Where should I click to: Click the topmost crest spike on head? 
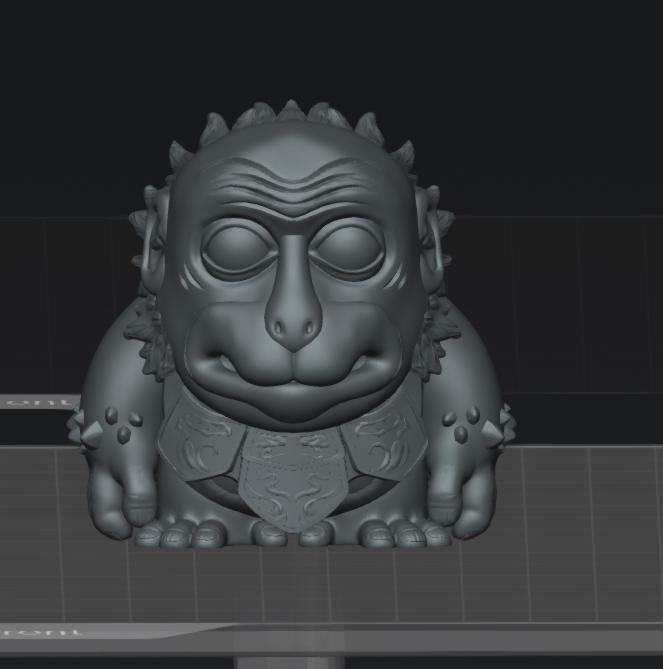[x=291, y=112]
